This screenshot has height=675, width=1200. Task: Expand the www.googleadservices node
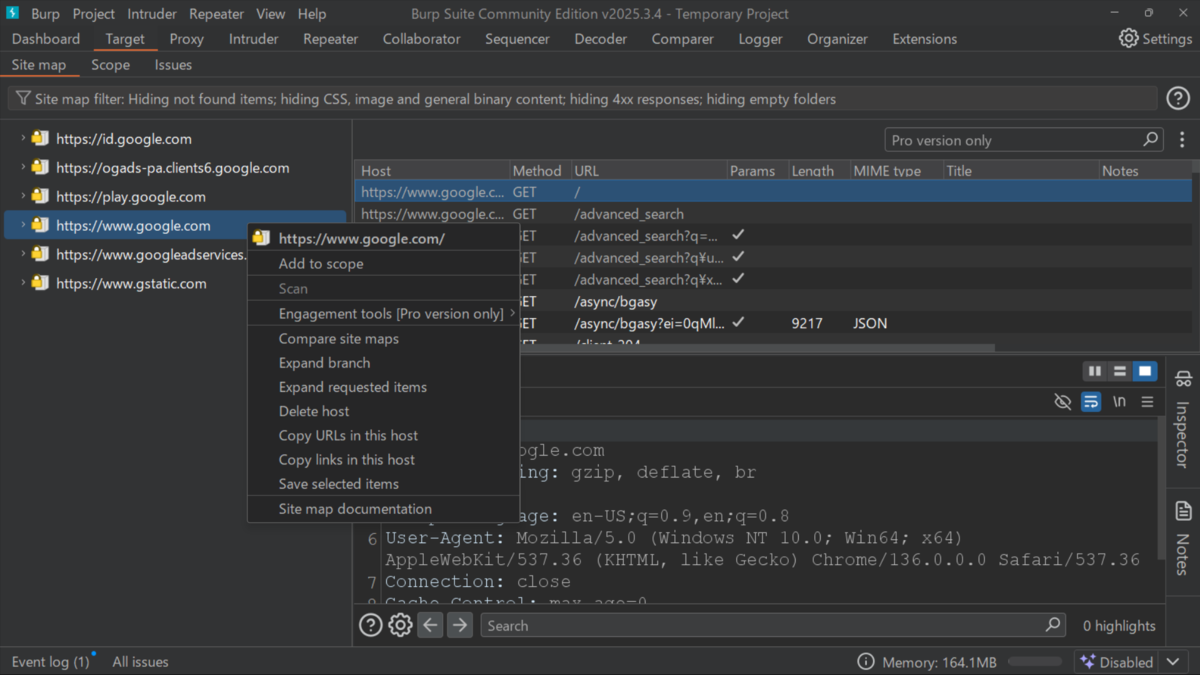[x=23, y=254]
